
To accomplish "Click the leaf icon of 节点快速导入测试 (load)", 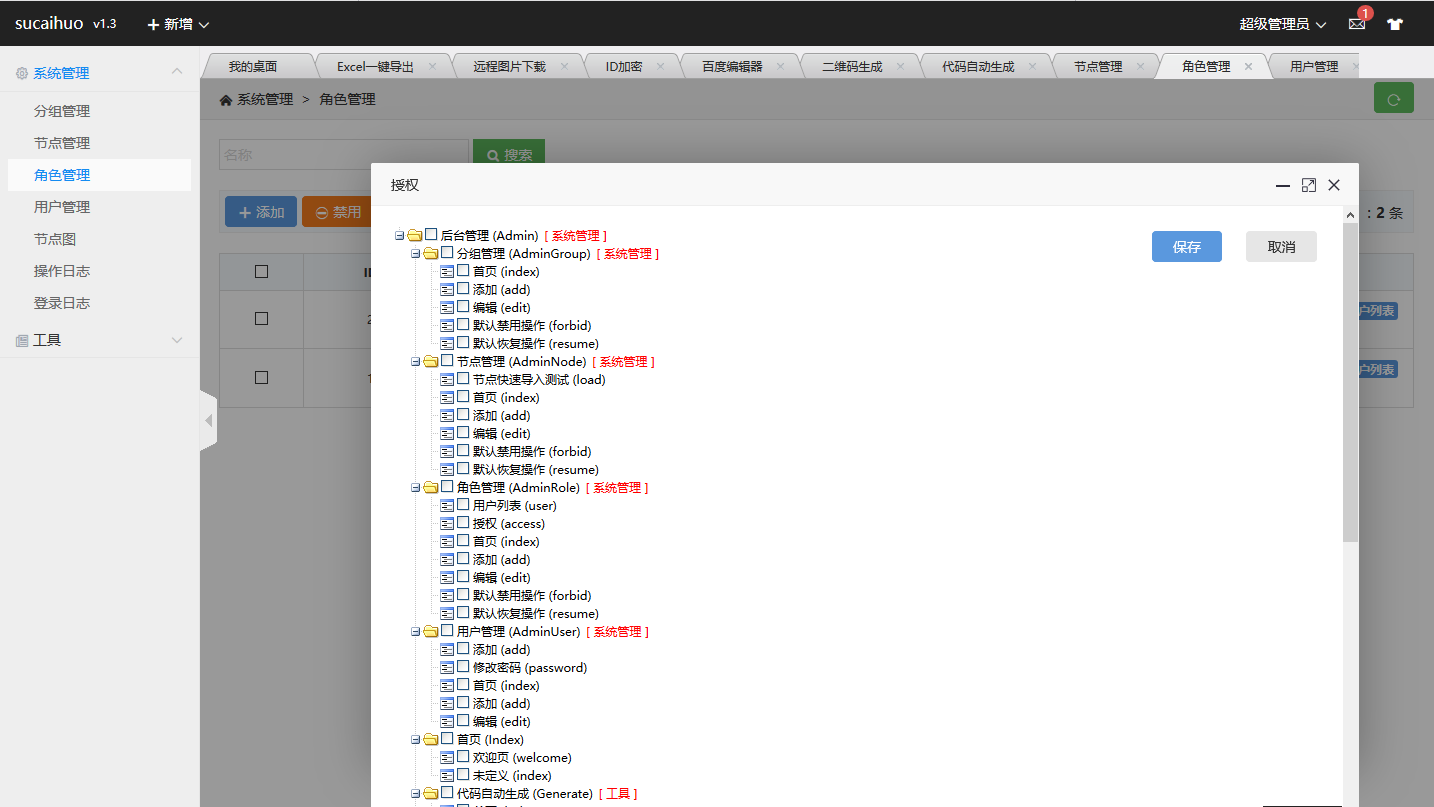I will [447, 379].
